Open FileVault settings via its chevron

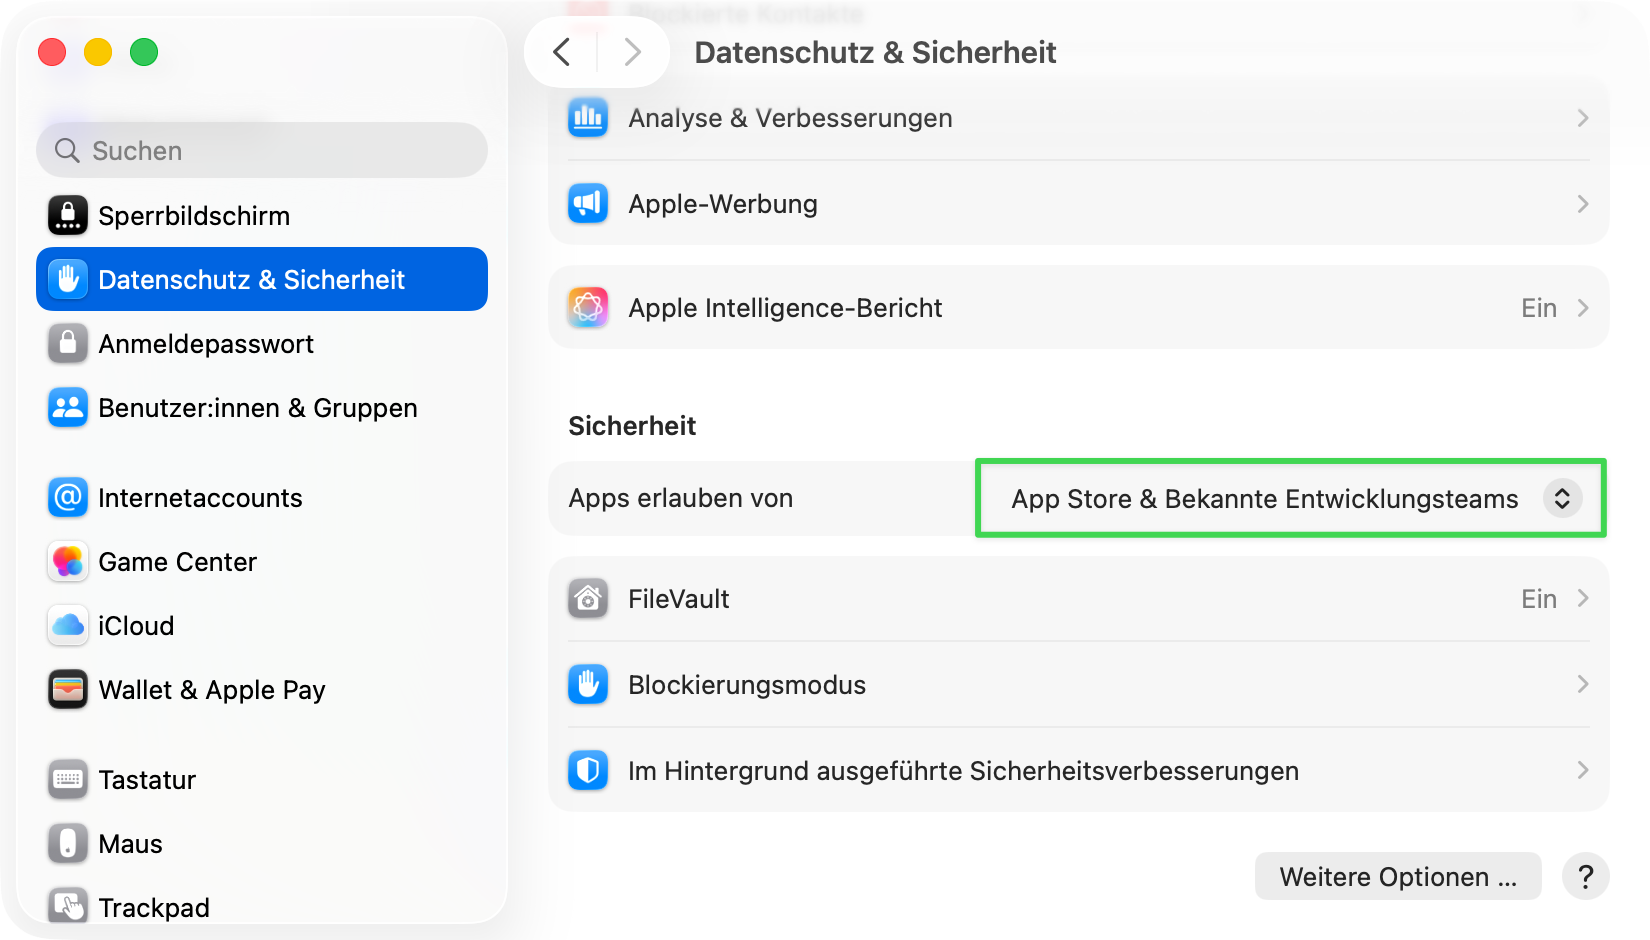pyautogui.click(x=1582, y=599)
